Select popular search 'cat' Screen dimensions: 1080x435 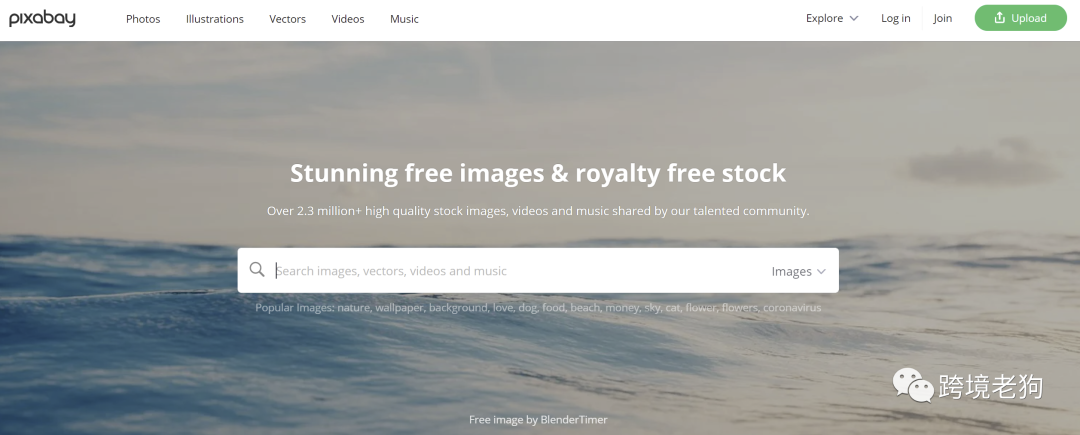pyautogui.click(x=672, y=308)
